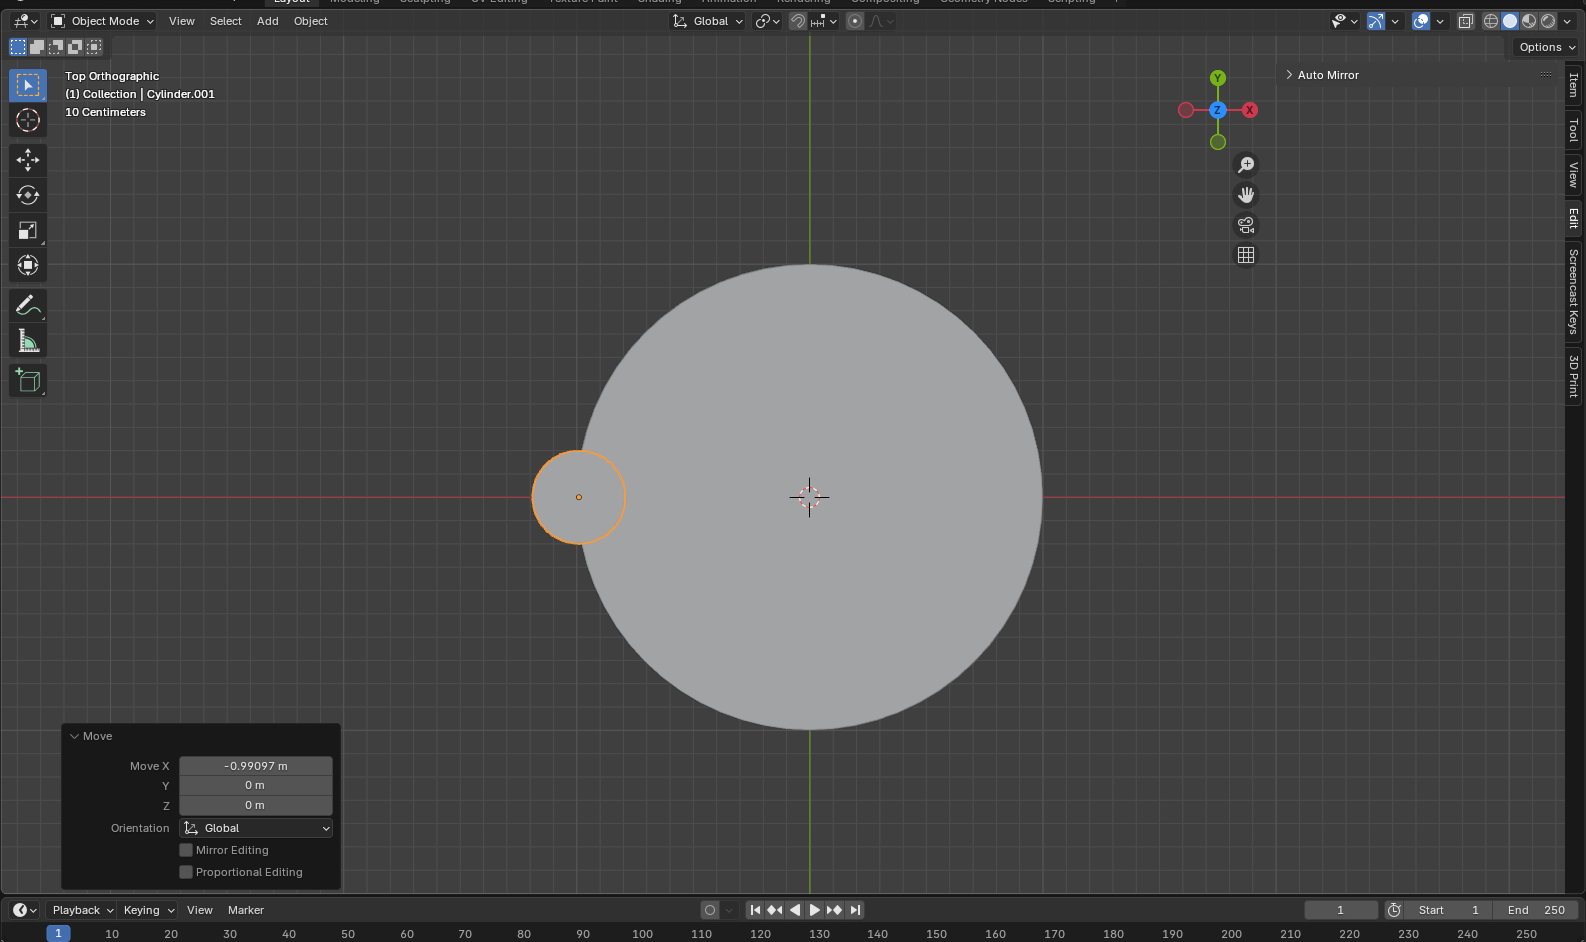Viewport: 1586px width, 942px height.
Task: Switch to Wireframe viewport shading
Action: point(1491,21)
